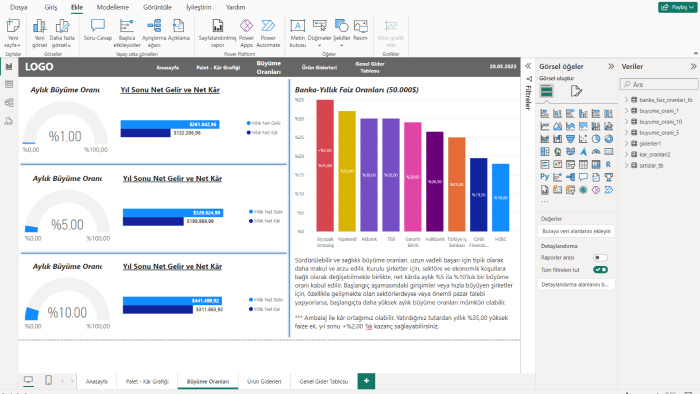The image size is (700, 394).
Task: Click %10.00 gauge visual
Action: click(x=67, y=303)
